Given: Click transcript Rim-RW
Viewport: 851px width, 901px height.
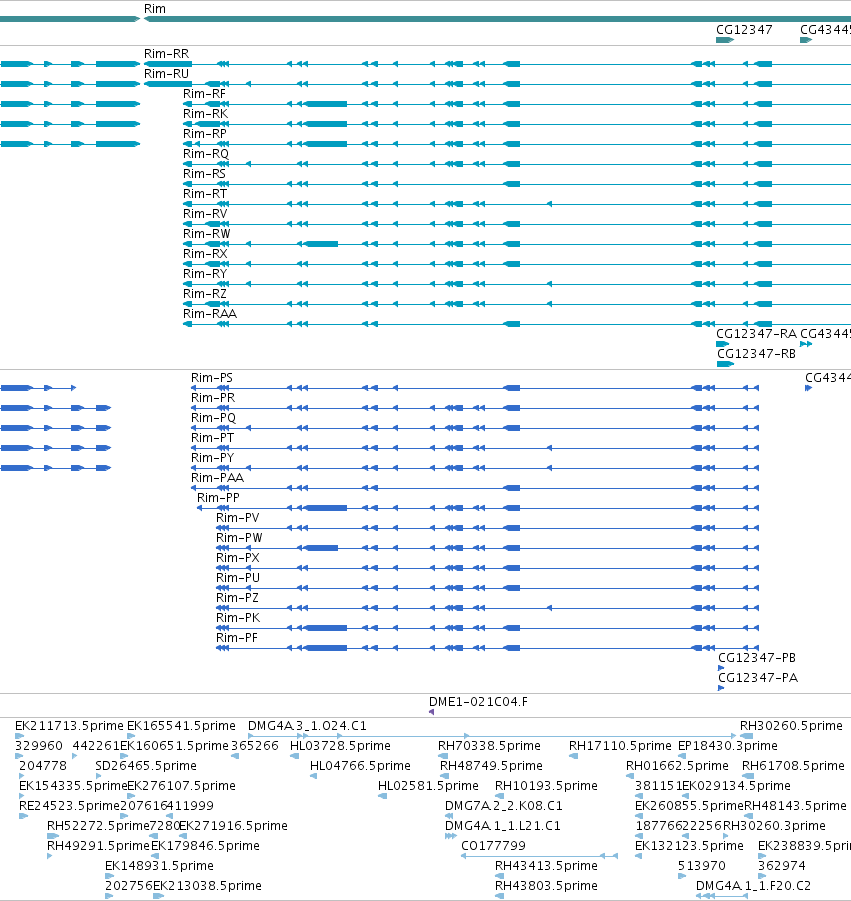Looking at the screenshot, I should (x=206, y=234).
